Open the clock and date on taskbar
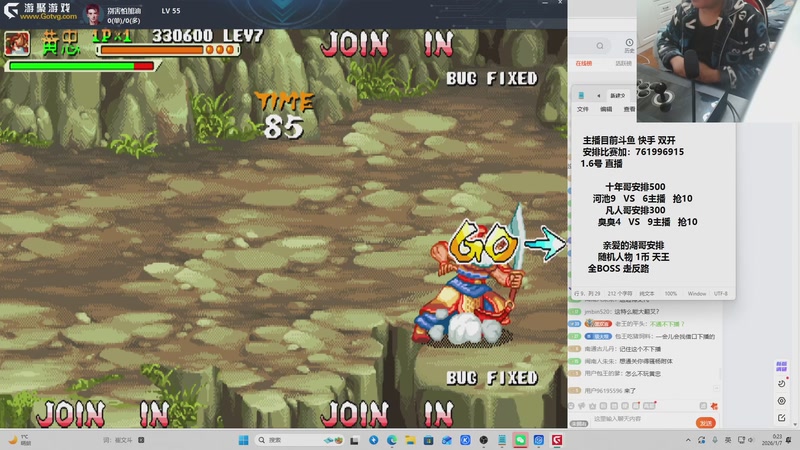Viewport: 800px width, 450px height. tap(773, 440)
